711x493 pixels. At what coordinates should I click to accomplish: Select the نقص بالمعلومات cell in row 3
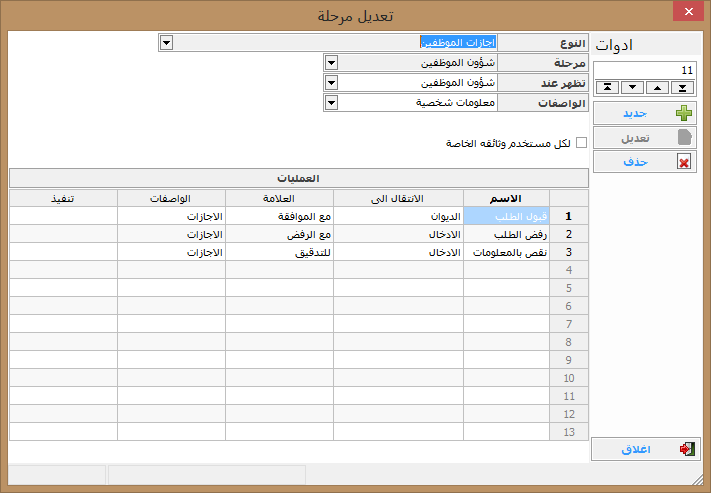pos(507,253)
